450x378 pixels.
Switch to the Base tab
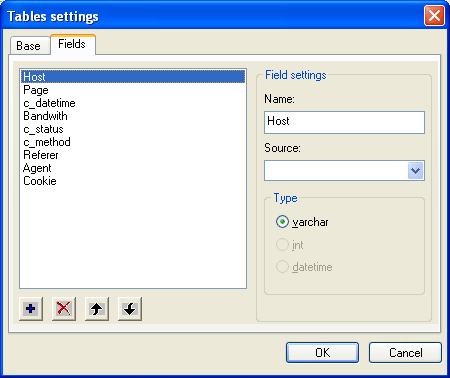point(29,46)
